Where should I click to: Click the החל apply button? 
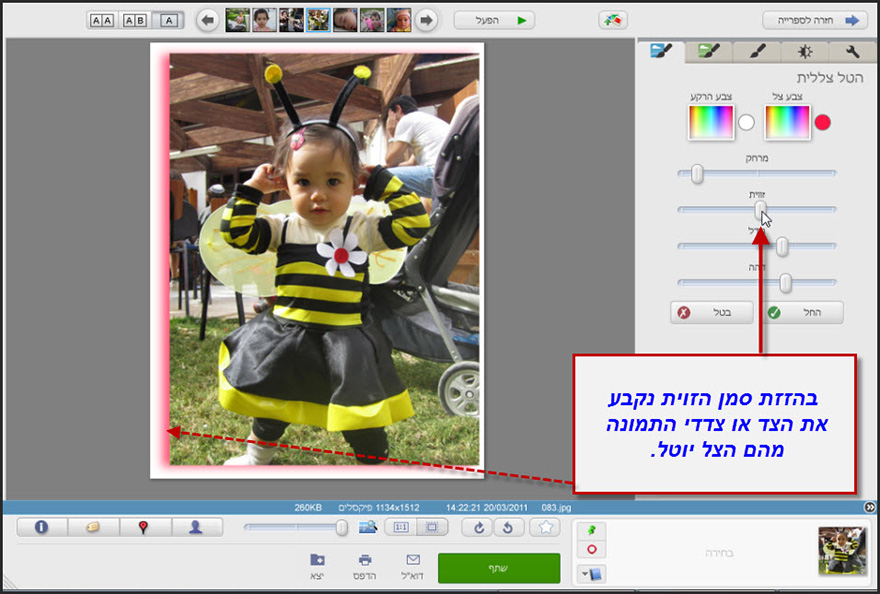803,312
